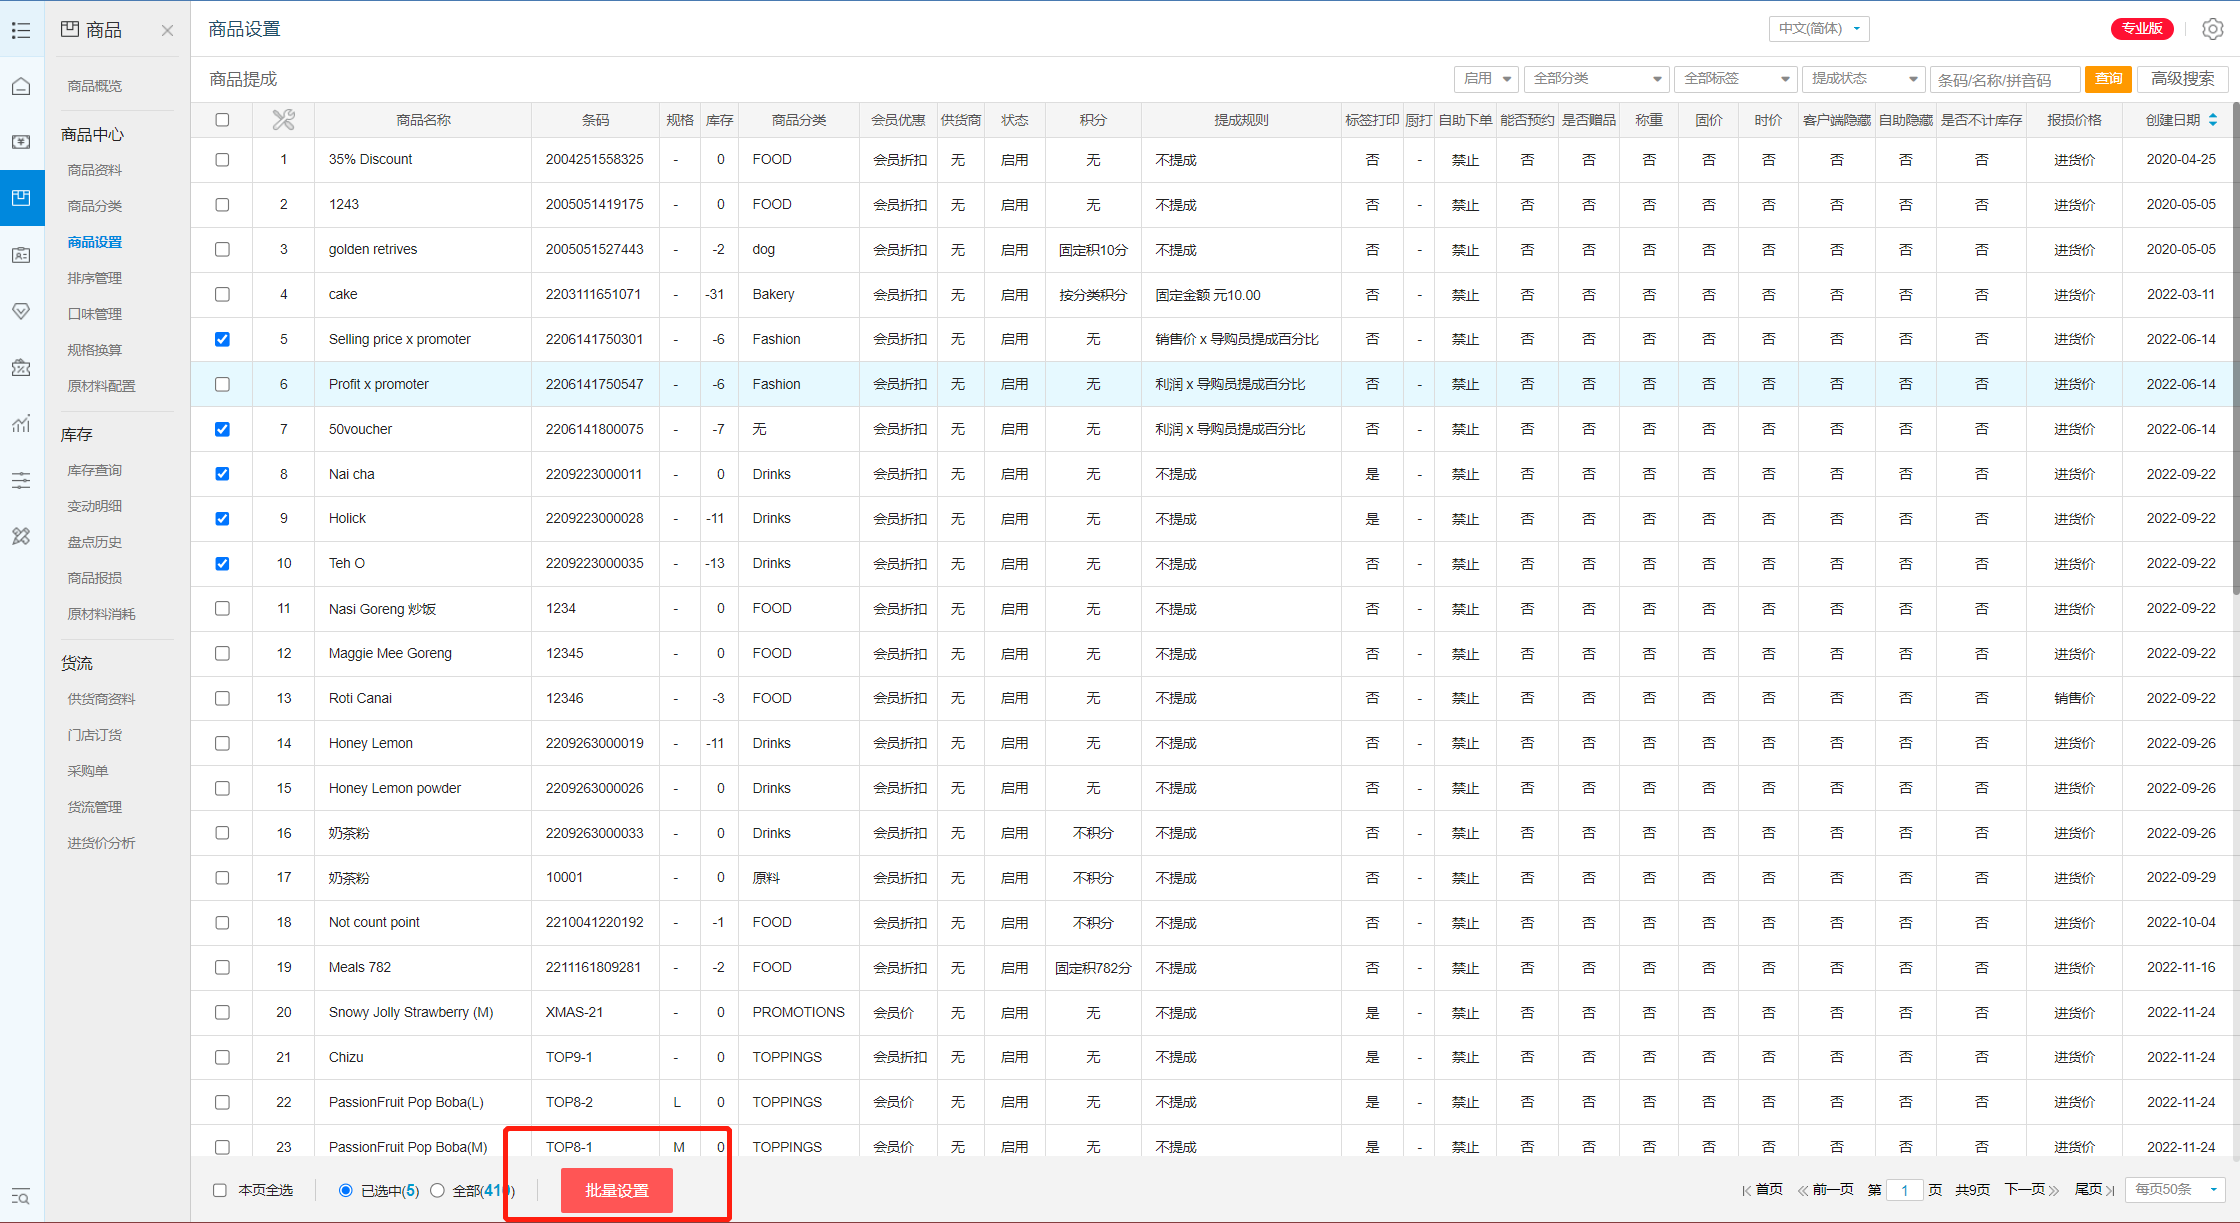
Task: Uncheck the Selling price x promoter row
Action: coord(222,339)
